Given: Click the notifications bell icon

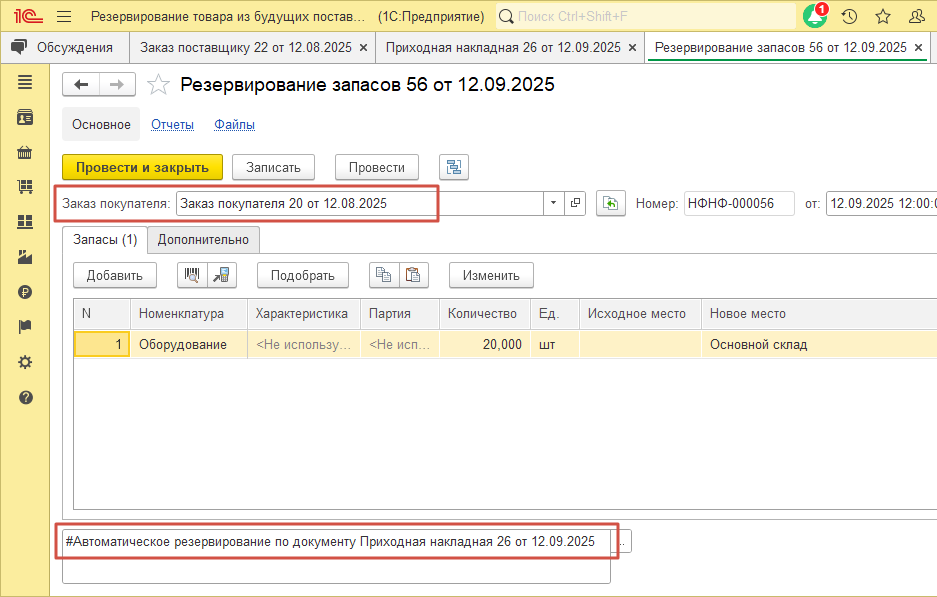Looking at the screenshot, I should point(815,17).
